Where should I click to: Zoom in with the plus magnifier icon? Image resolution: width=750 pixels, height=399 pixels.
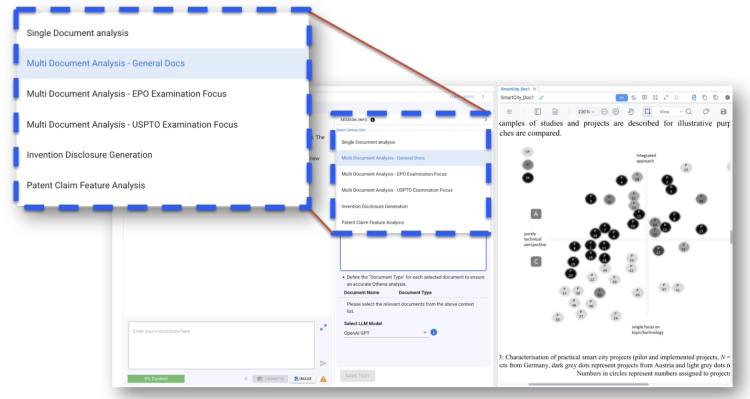616,111
